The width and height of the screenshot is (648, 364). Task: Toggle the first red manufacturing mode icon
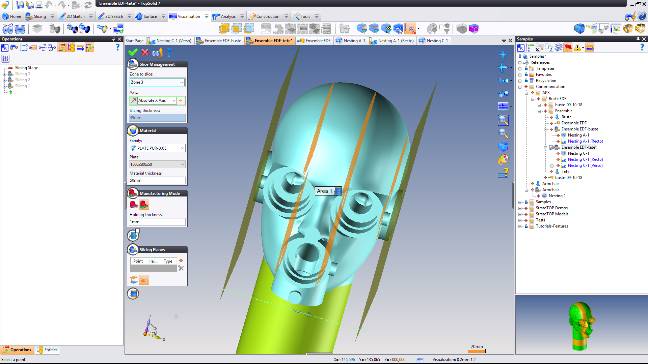point(133,205)
